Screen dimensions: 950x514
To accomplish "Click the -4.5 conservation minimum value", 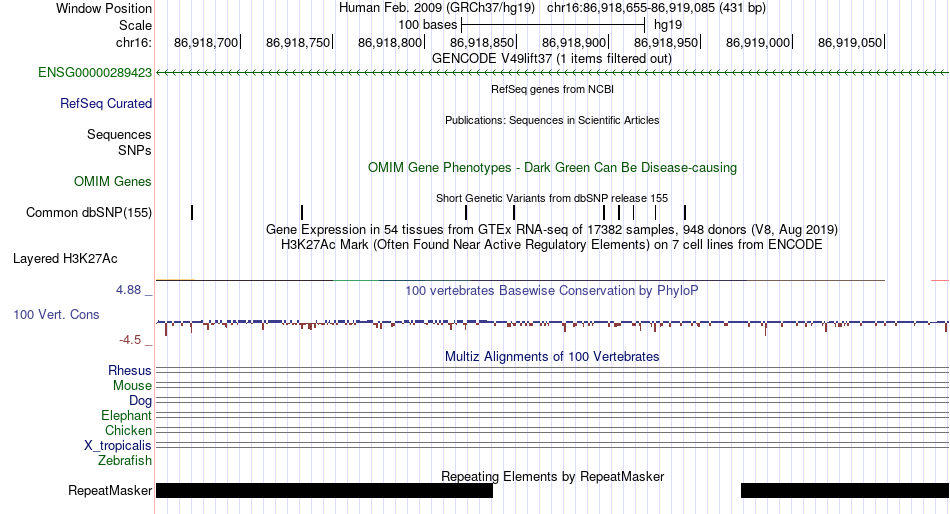I will pyautogui.click(x=130, y=340).
